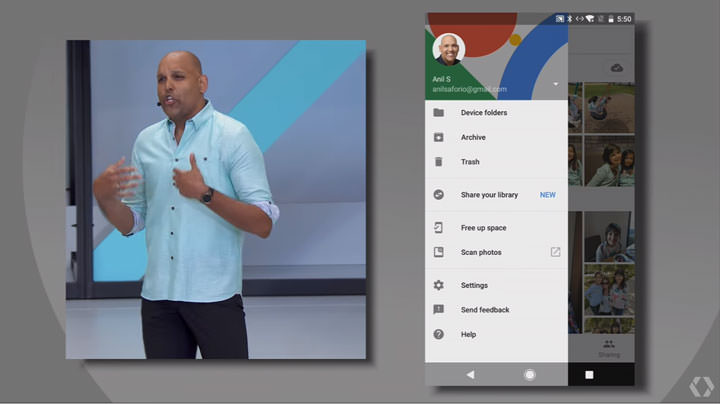The height and width of the screenshot is (404, 720).
Task: Click the Help question mark icon
Action: tap(439, 334)
